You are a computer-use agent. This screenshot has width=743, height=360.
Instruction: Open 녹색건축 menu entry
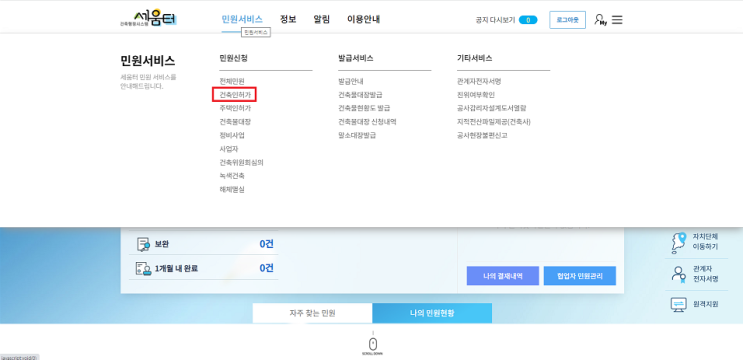pos(232,176)
